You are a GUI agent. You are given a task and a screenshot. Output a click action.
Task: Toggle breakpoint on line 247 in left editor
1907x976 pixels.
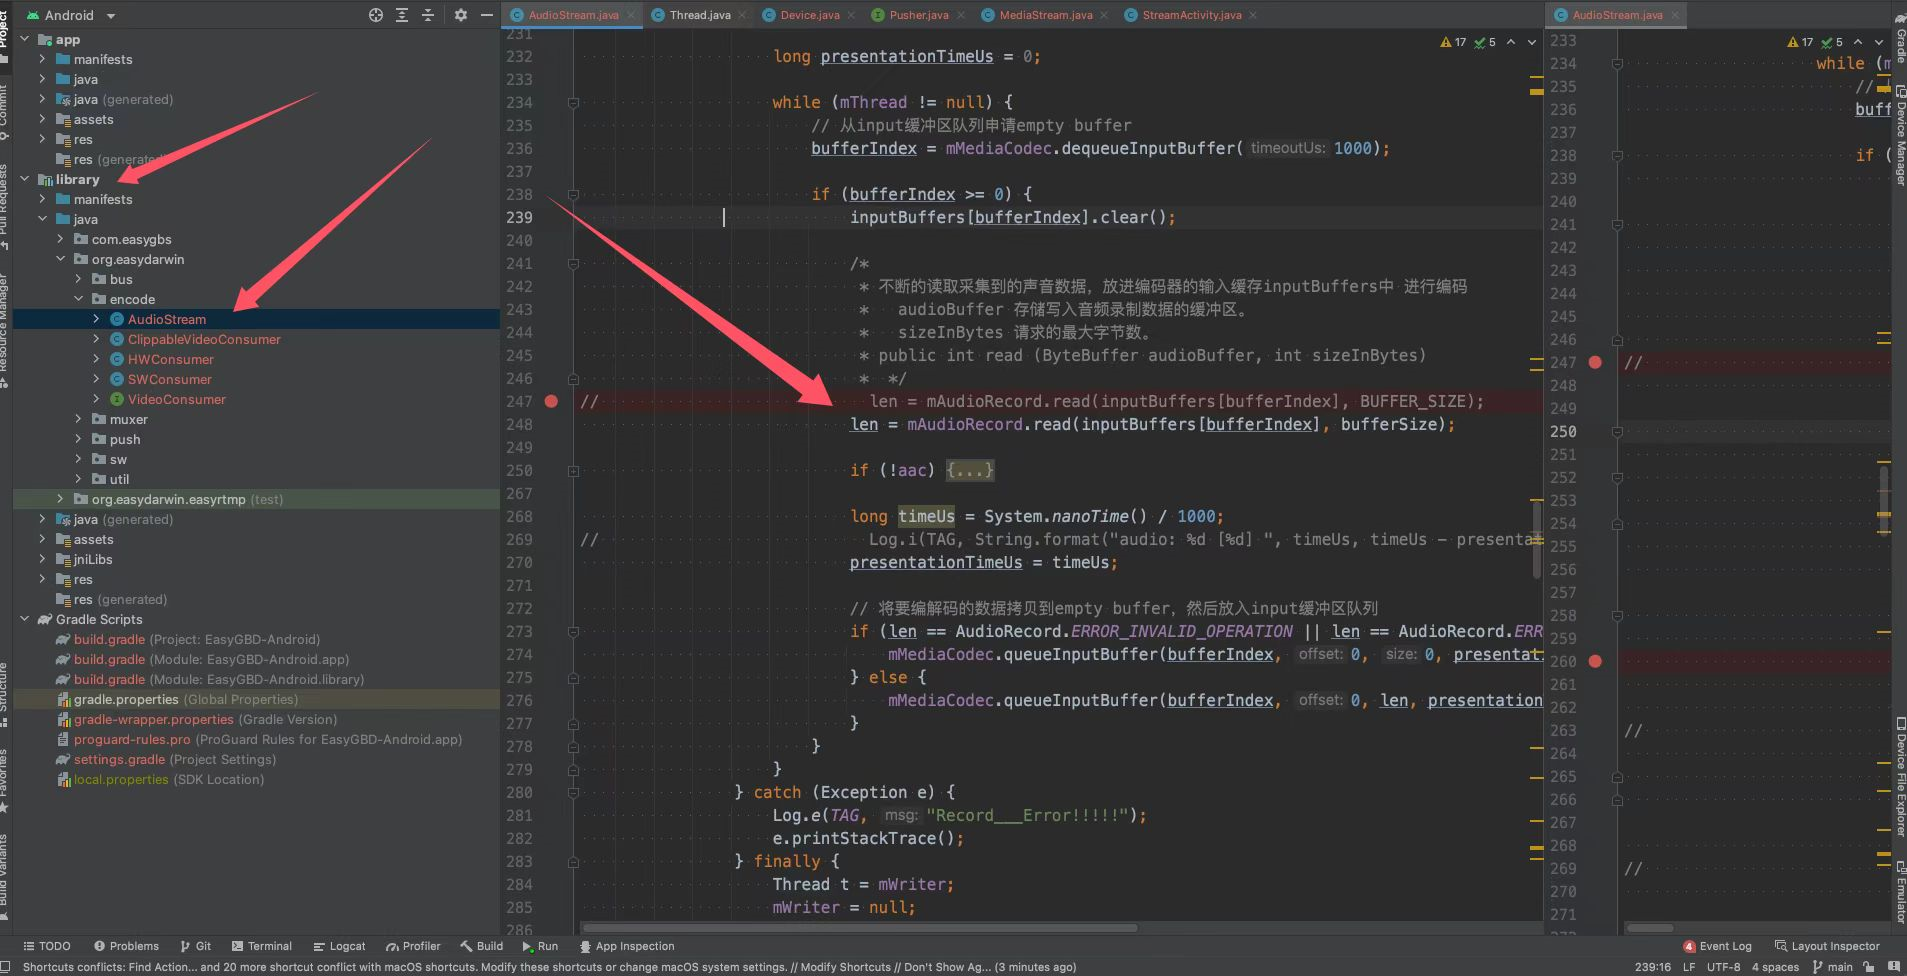pyautogui.click(x=551, y=401)
